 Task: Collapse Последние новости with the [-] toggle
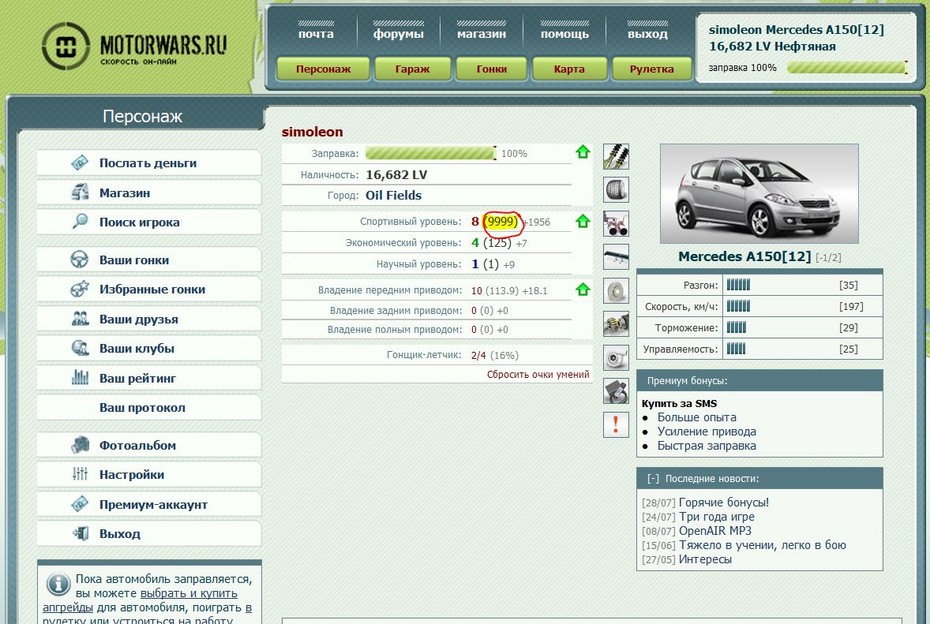[x=653, y=479]
